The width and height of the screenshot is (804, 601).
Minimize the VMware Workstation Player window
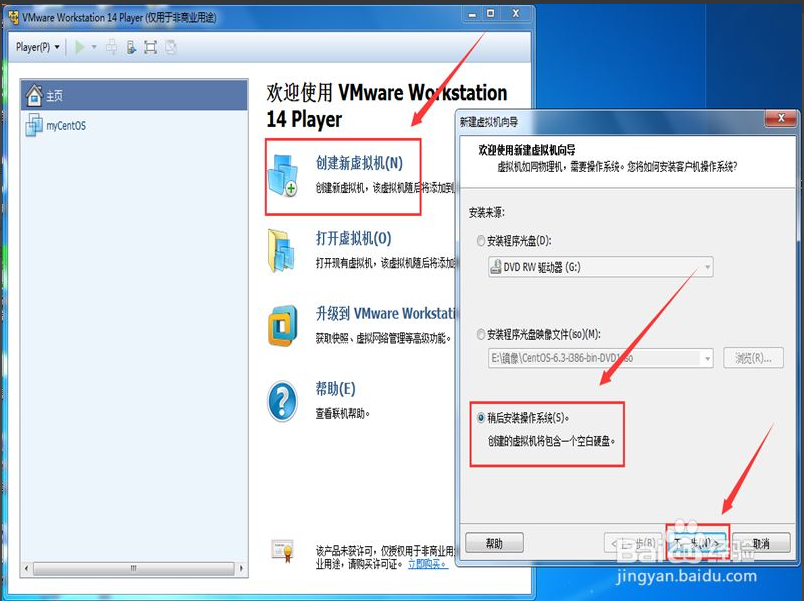point(472,13)
